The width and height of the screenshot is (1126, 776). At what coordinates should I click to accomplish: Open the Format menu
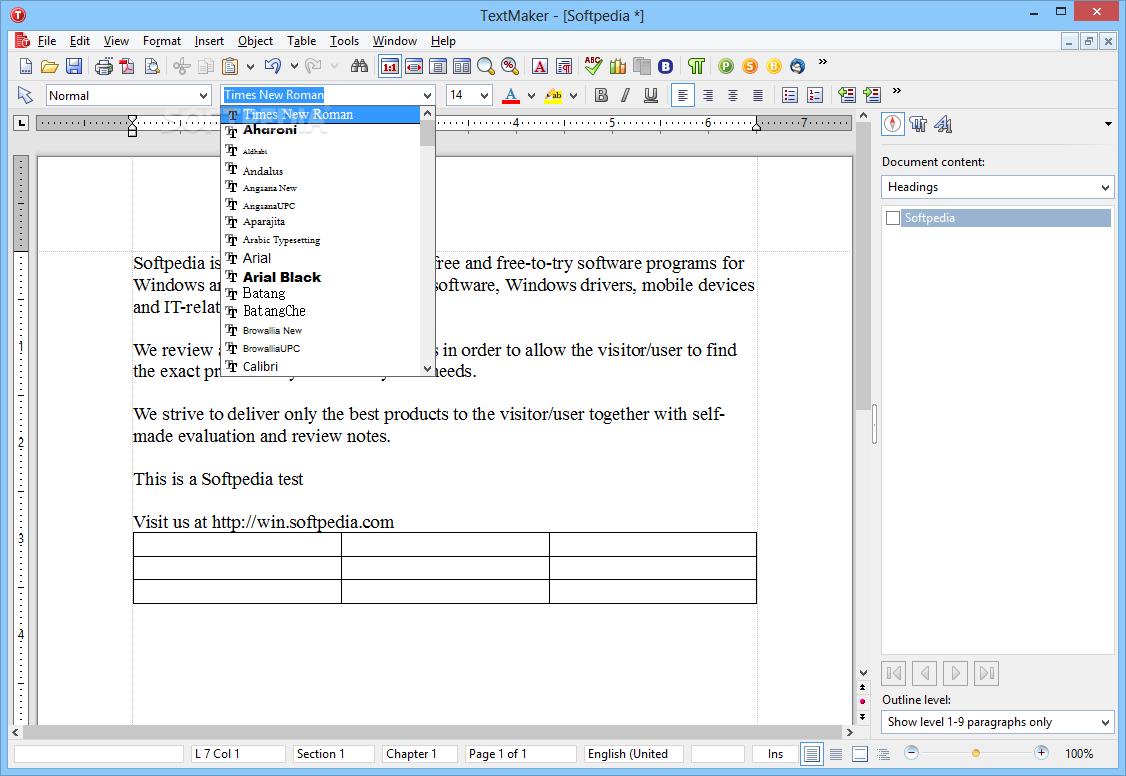(x=162, y=41)
